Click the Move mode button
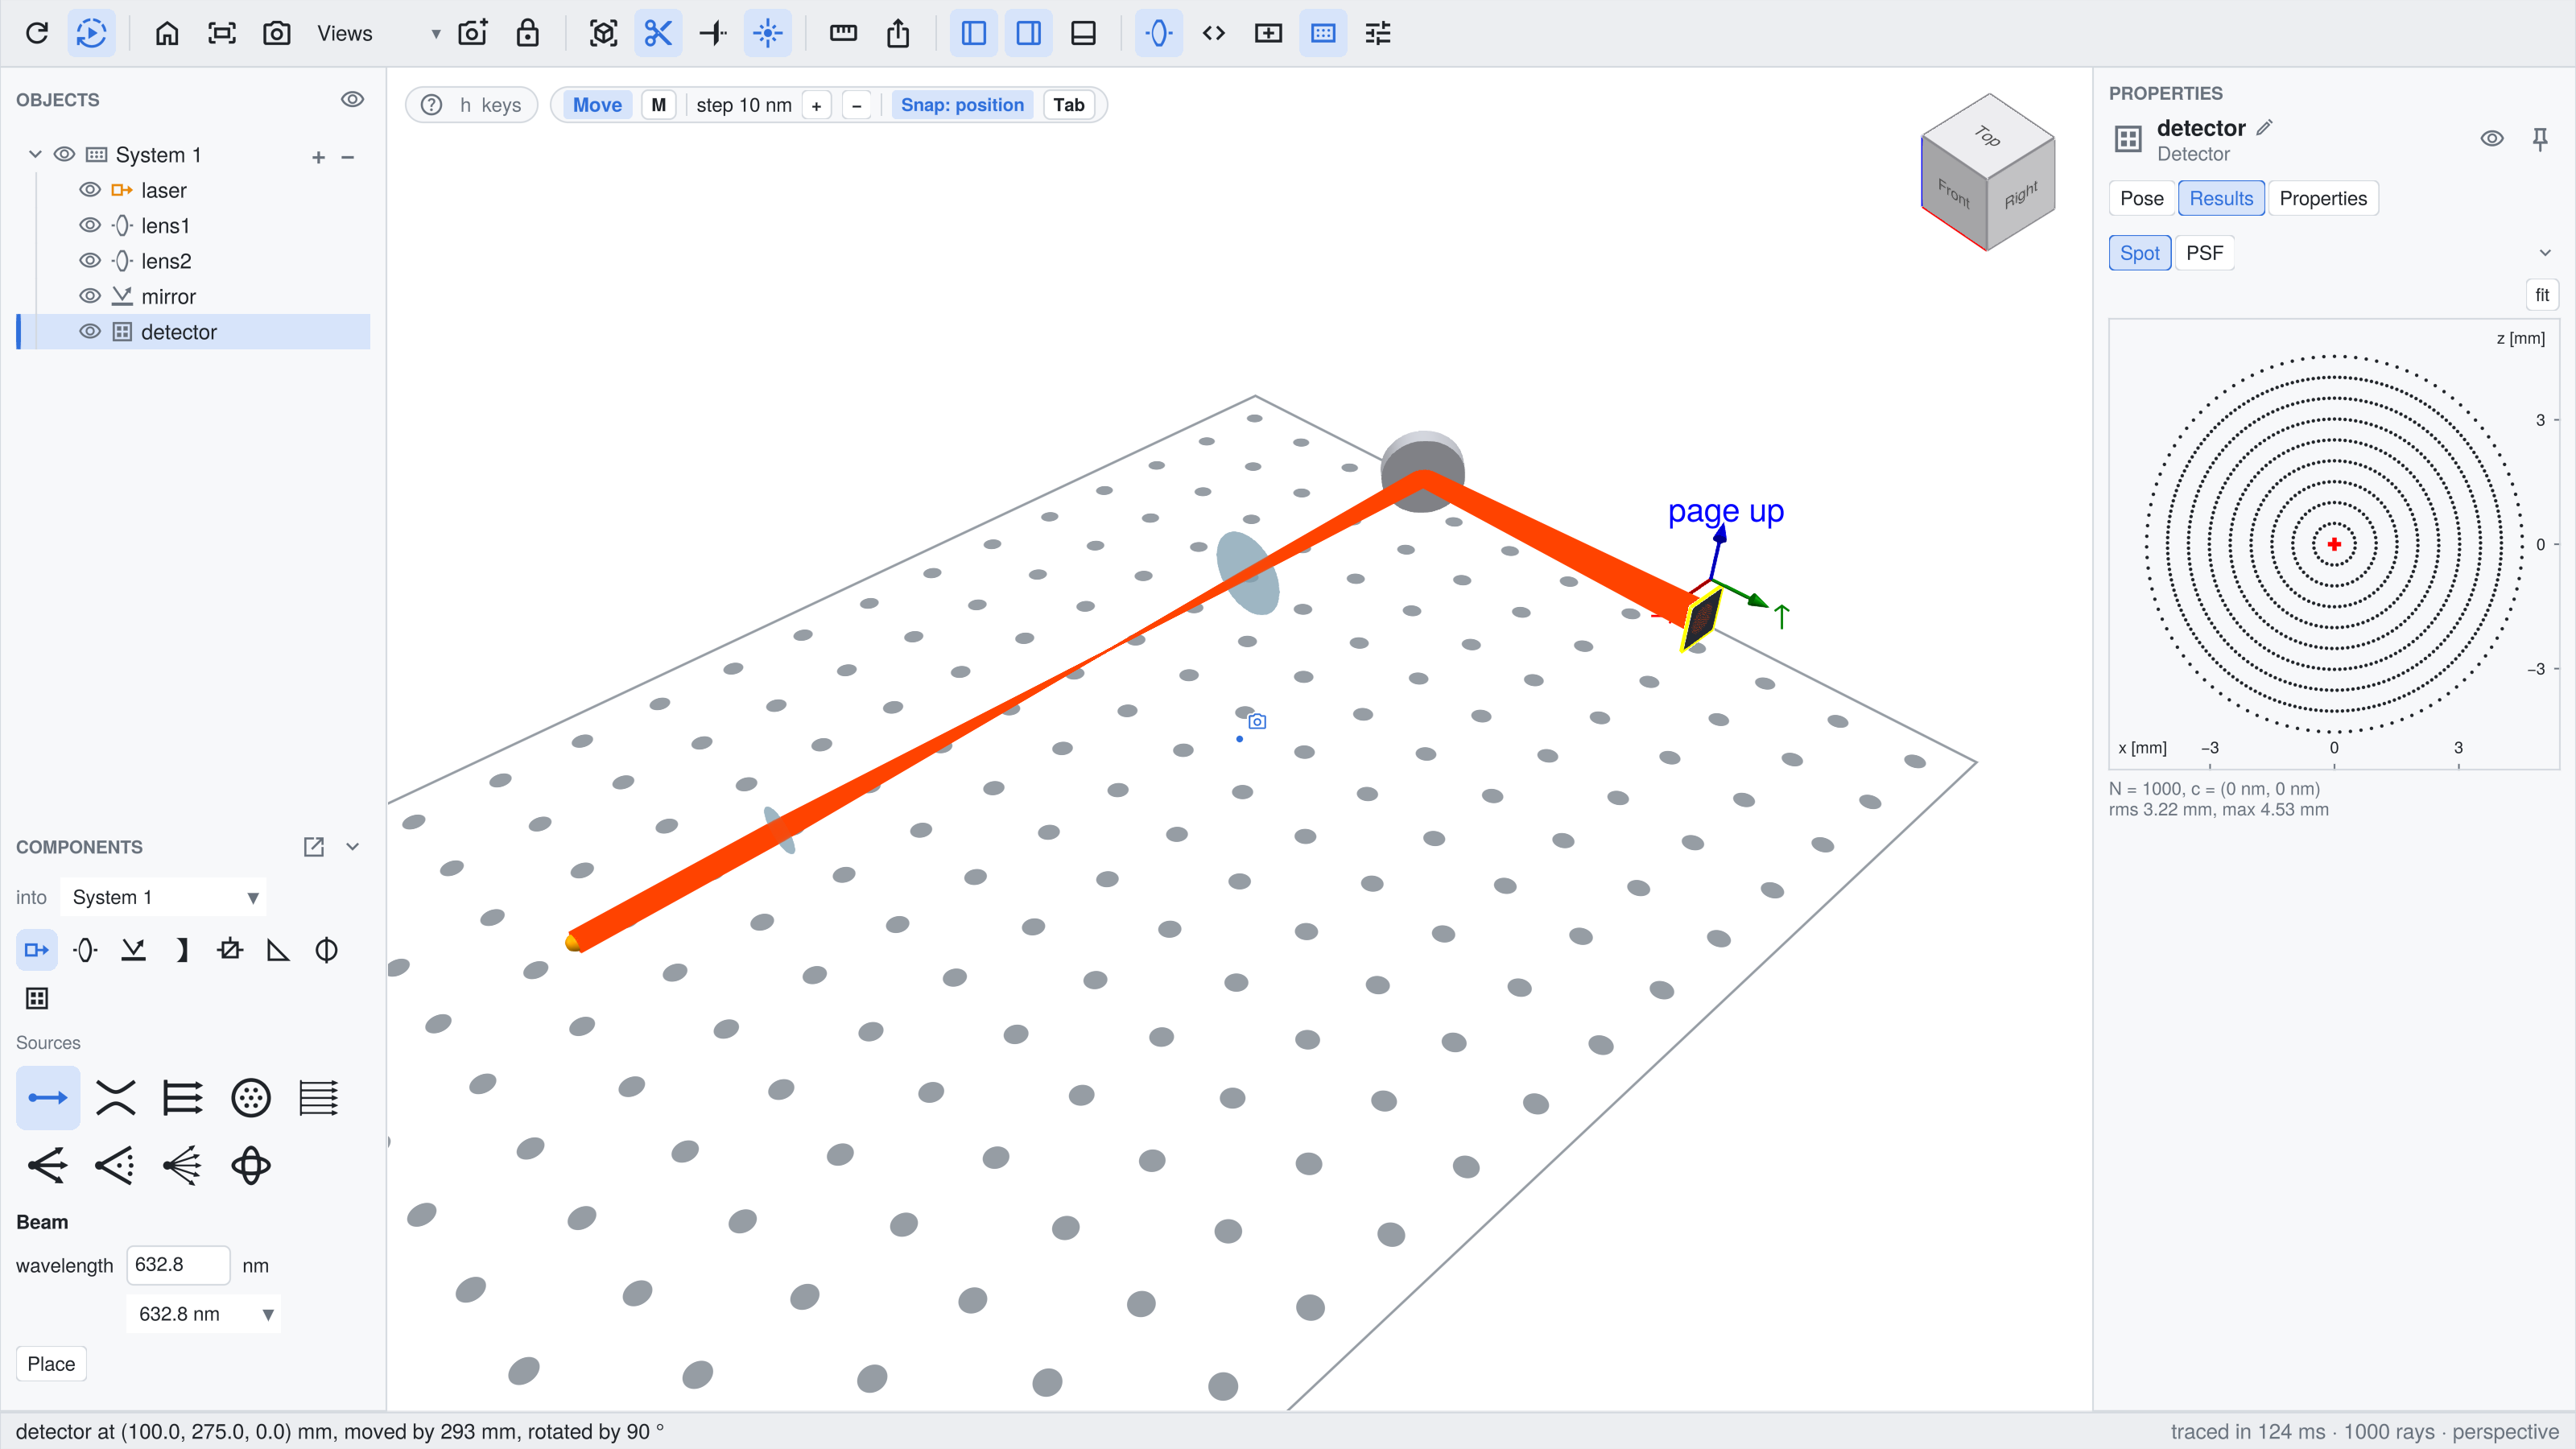This screenshot has height=1449, width=2576. [x=597, y=105]
